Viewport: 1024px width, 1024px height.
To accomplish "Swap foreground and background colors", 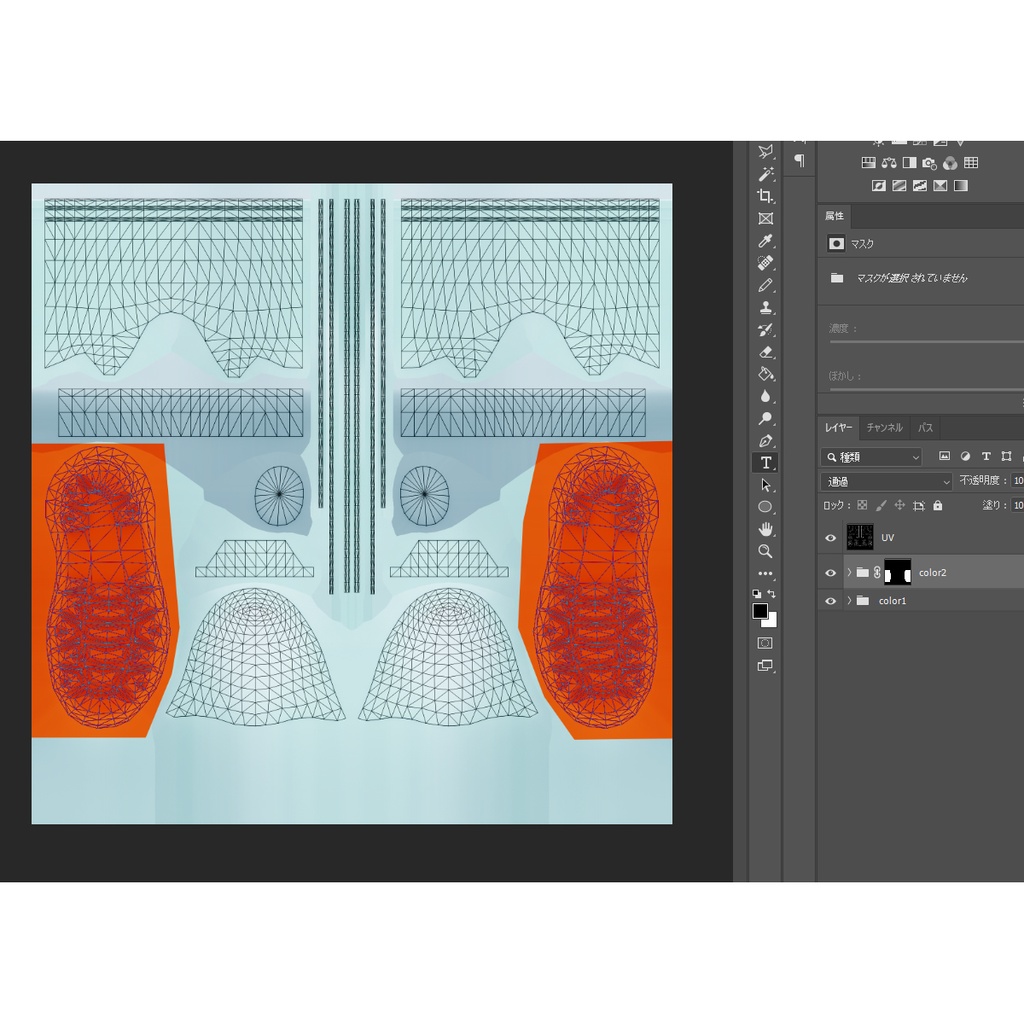I will (x=772, y=594).
